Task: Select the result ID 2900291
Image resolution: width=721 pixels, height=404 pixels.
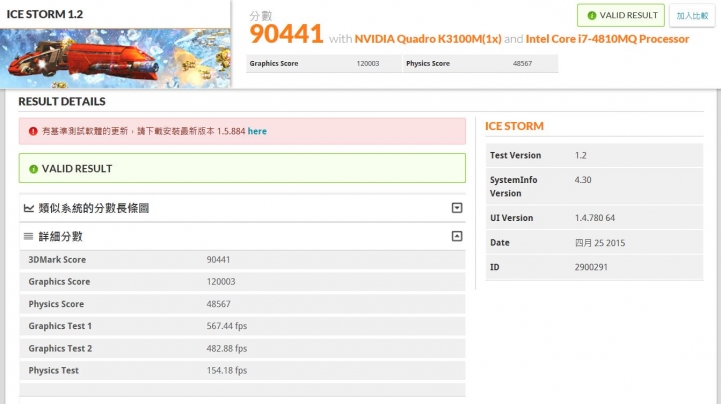Action: (591, 267)
